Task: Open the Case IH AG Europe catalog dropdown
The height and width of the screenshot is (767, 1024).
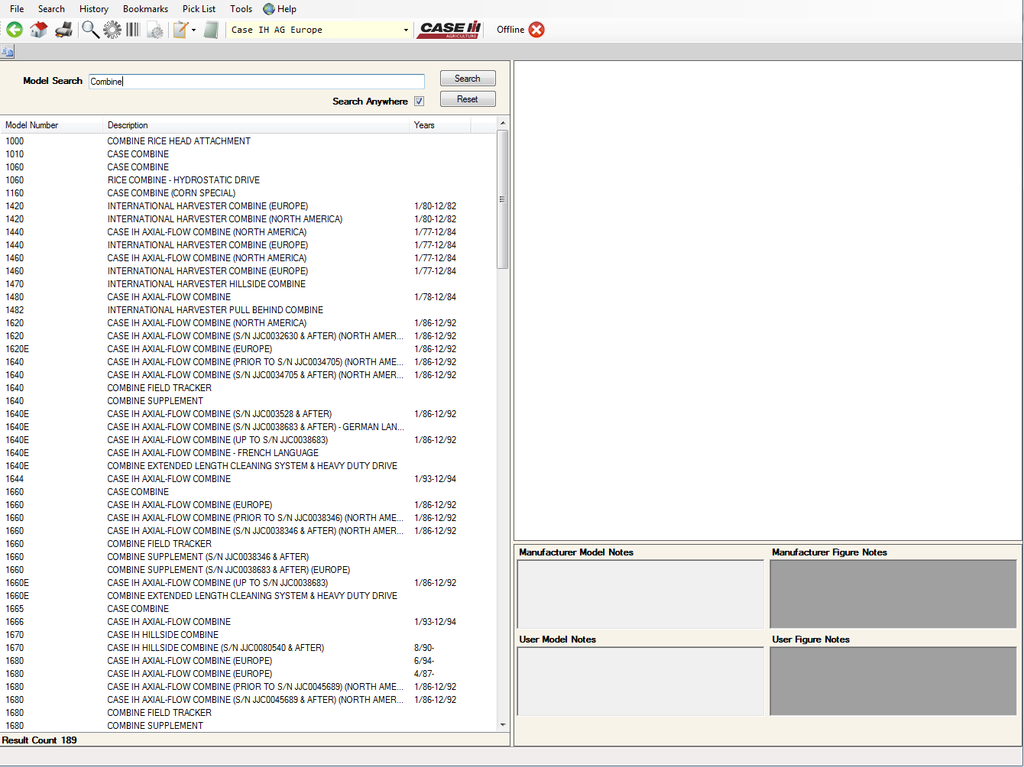Action: [x=406, y=30]
